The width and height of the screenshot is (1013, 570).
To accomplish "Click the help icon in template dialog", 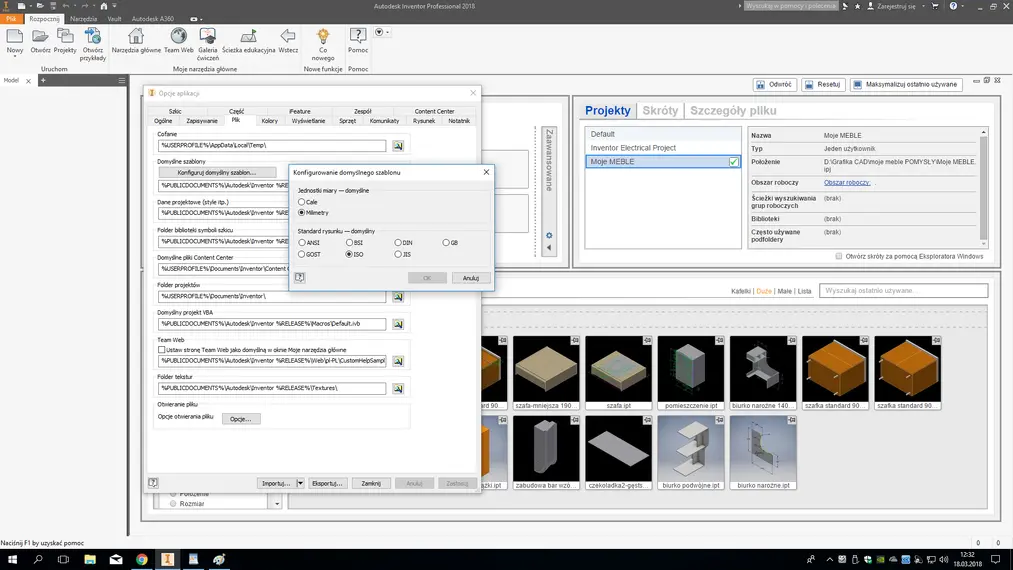I will point(299,278).
